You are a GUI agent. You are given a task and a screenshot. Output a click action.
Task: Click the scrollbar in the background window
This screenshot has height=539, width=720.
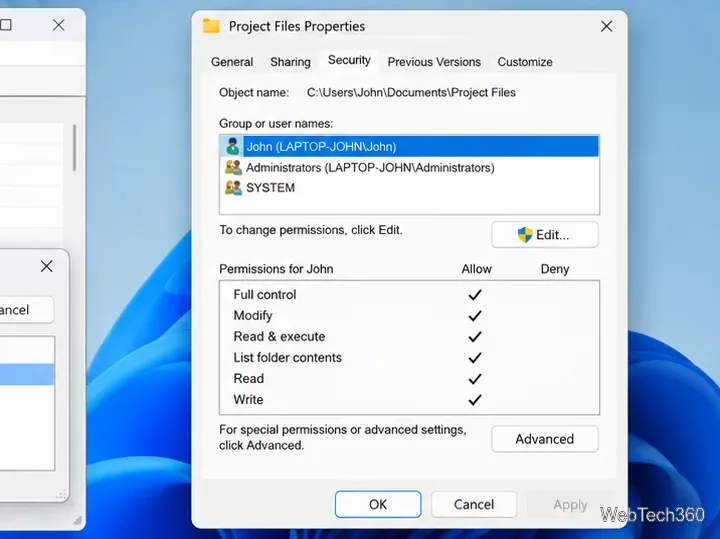73,148
